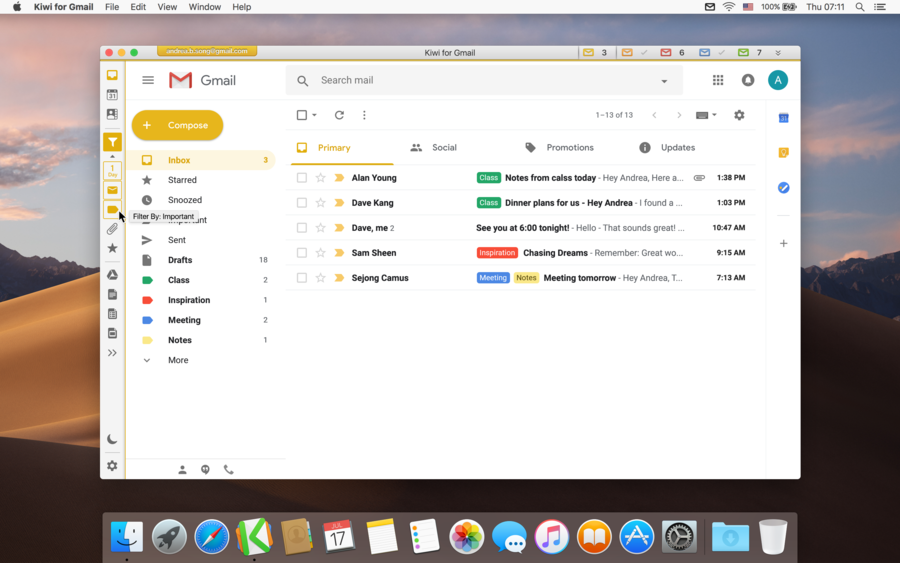Open Google Drive from the Kiwi sidebar
This screenshot has height=563, width=900.
click(112, 275)
